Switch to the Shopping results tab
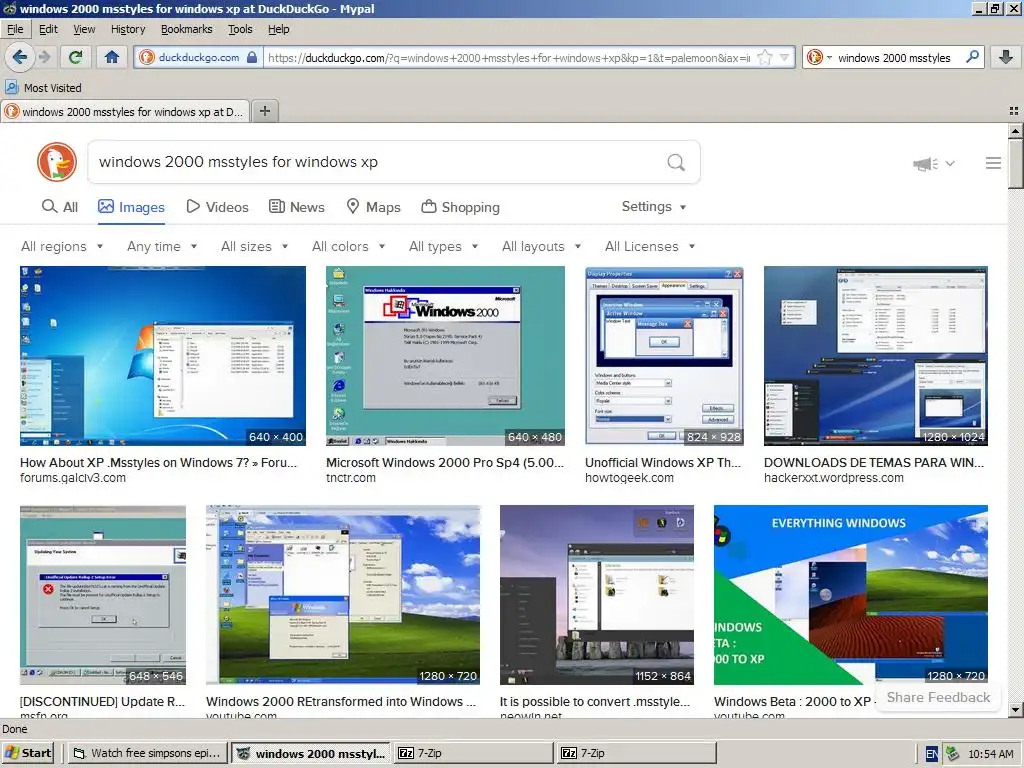The width and height of the screenshot is (1024, 768). (x=460, y=207)
